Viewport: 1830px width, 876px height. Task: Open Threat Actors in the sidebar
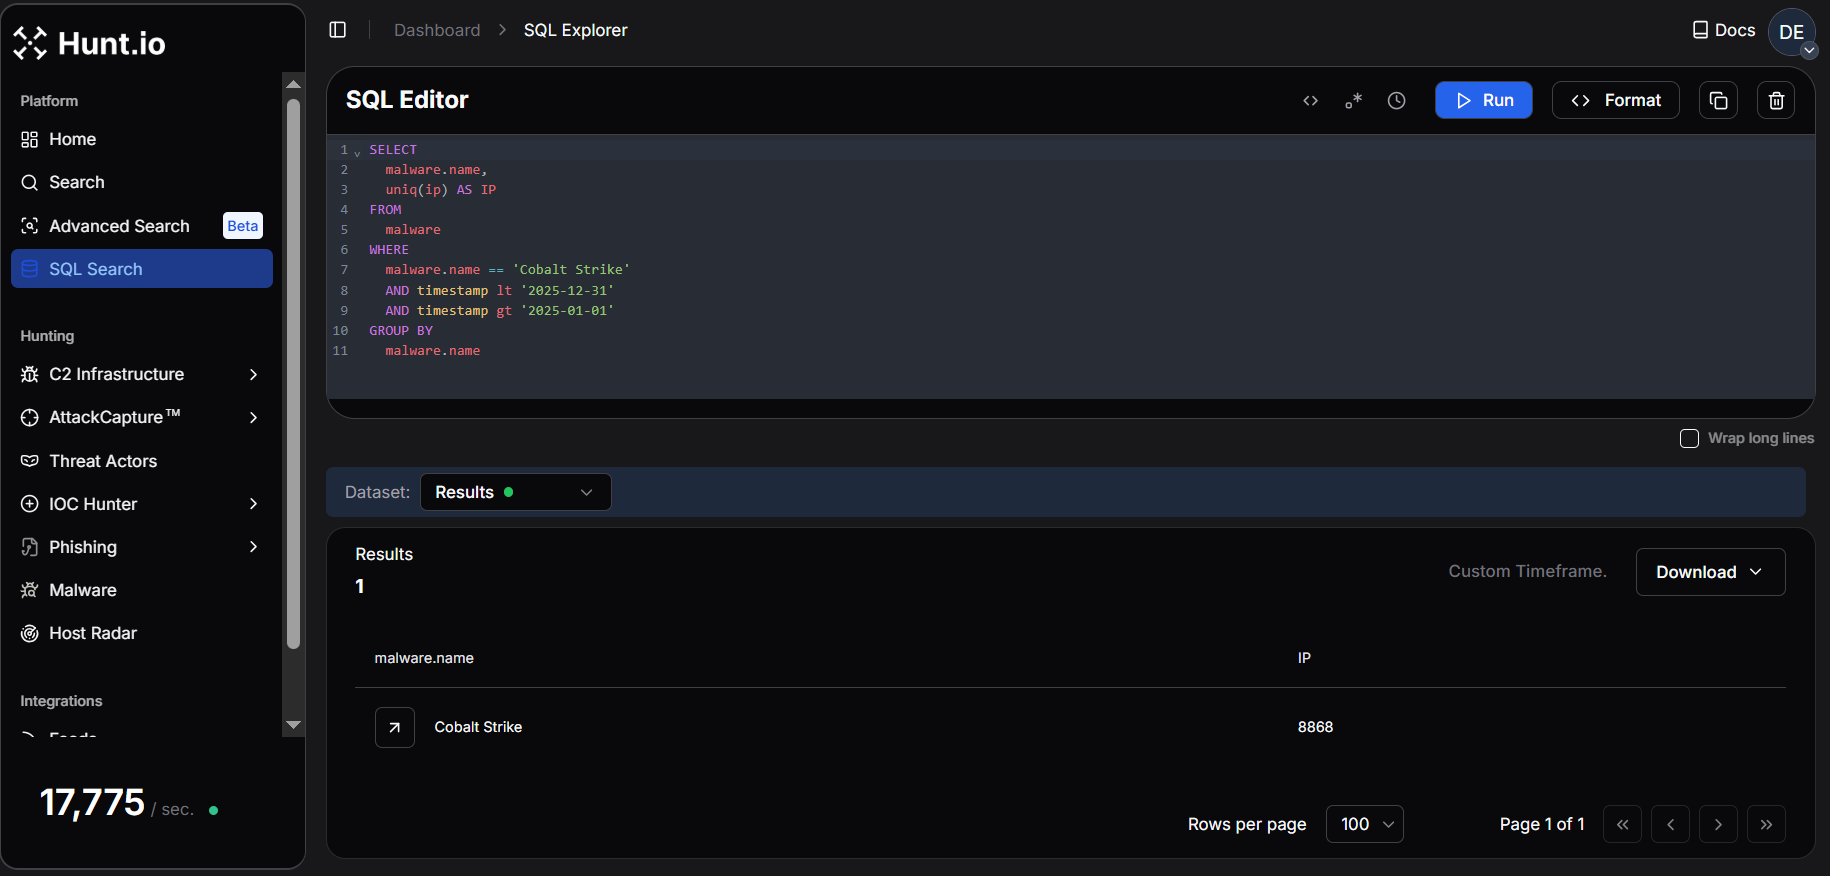click(142, 461)
